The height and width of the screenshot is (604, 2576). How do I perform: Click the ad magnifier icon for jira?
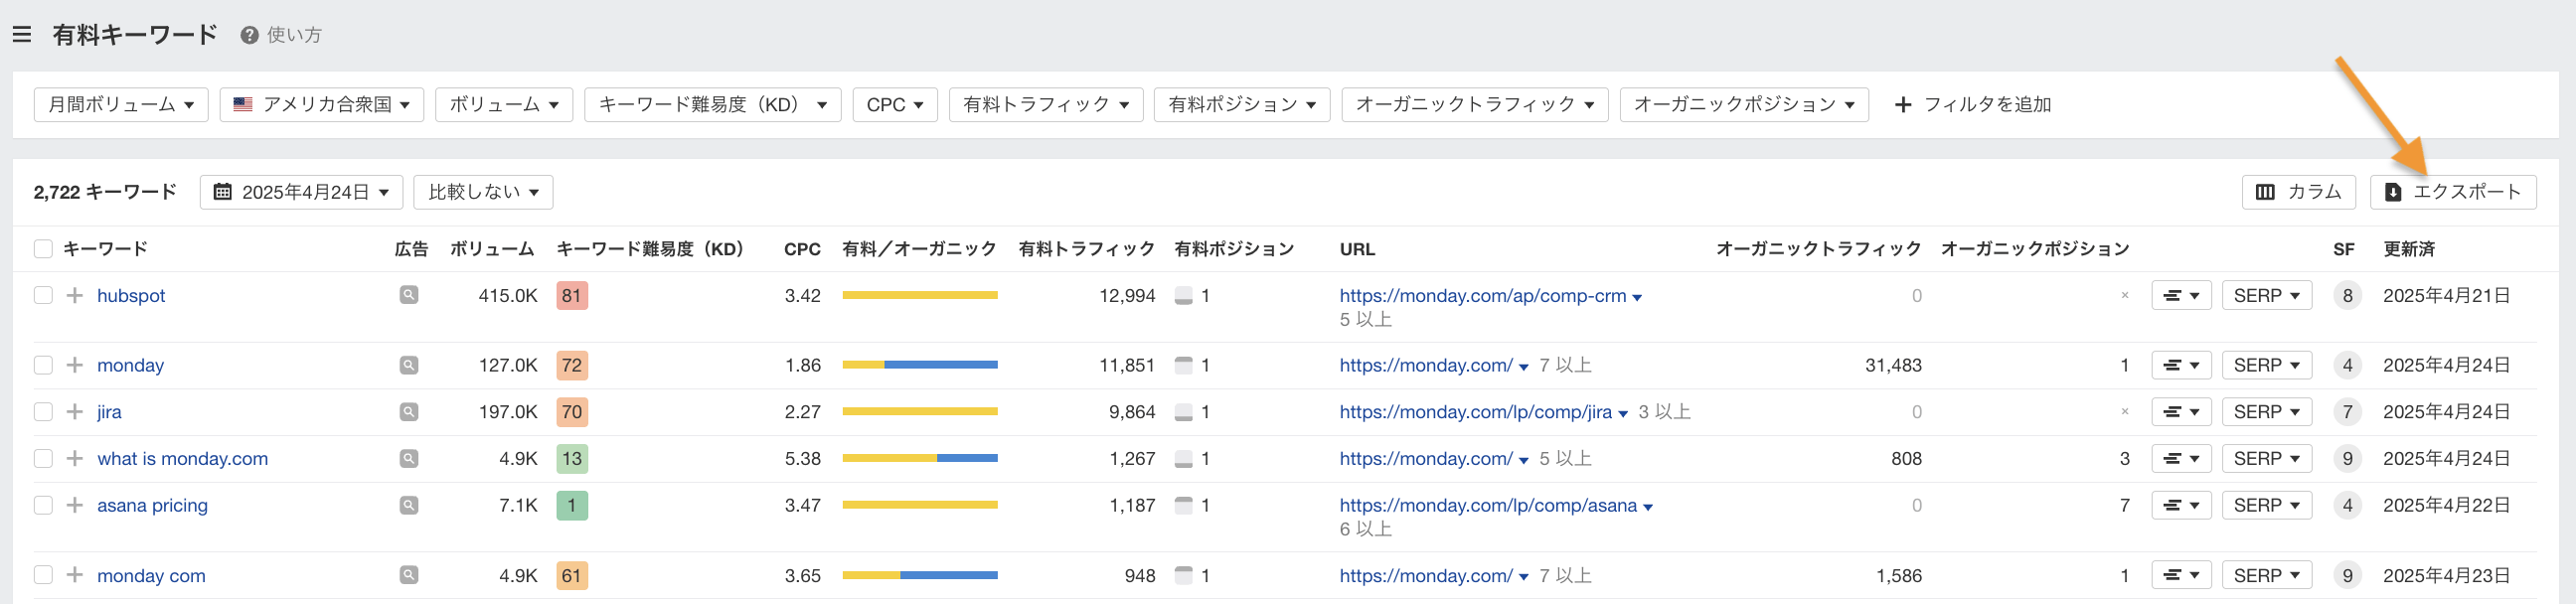[409, 412]
